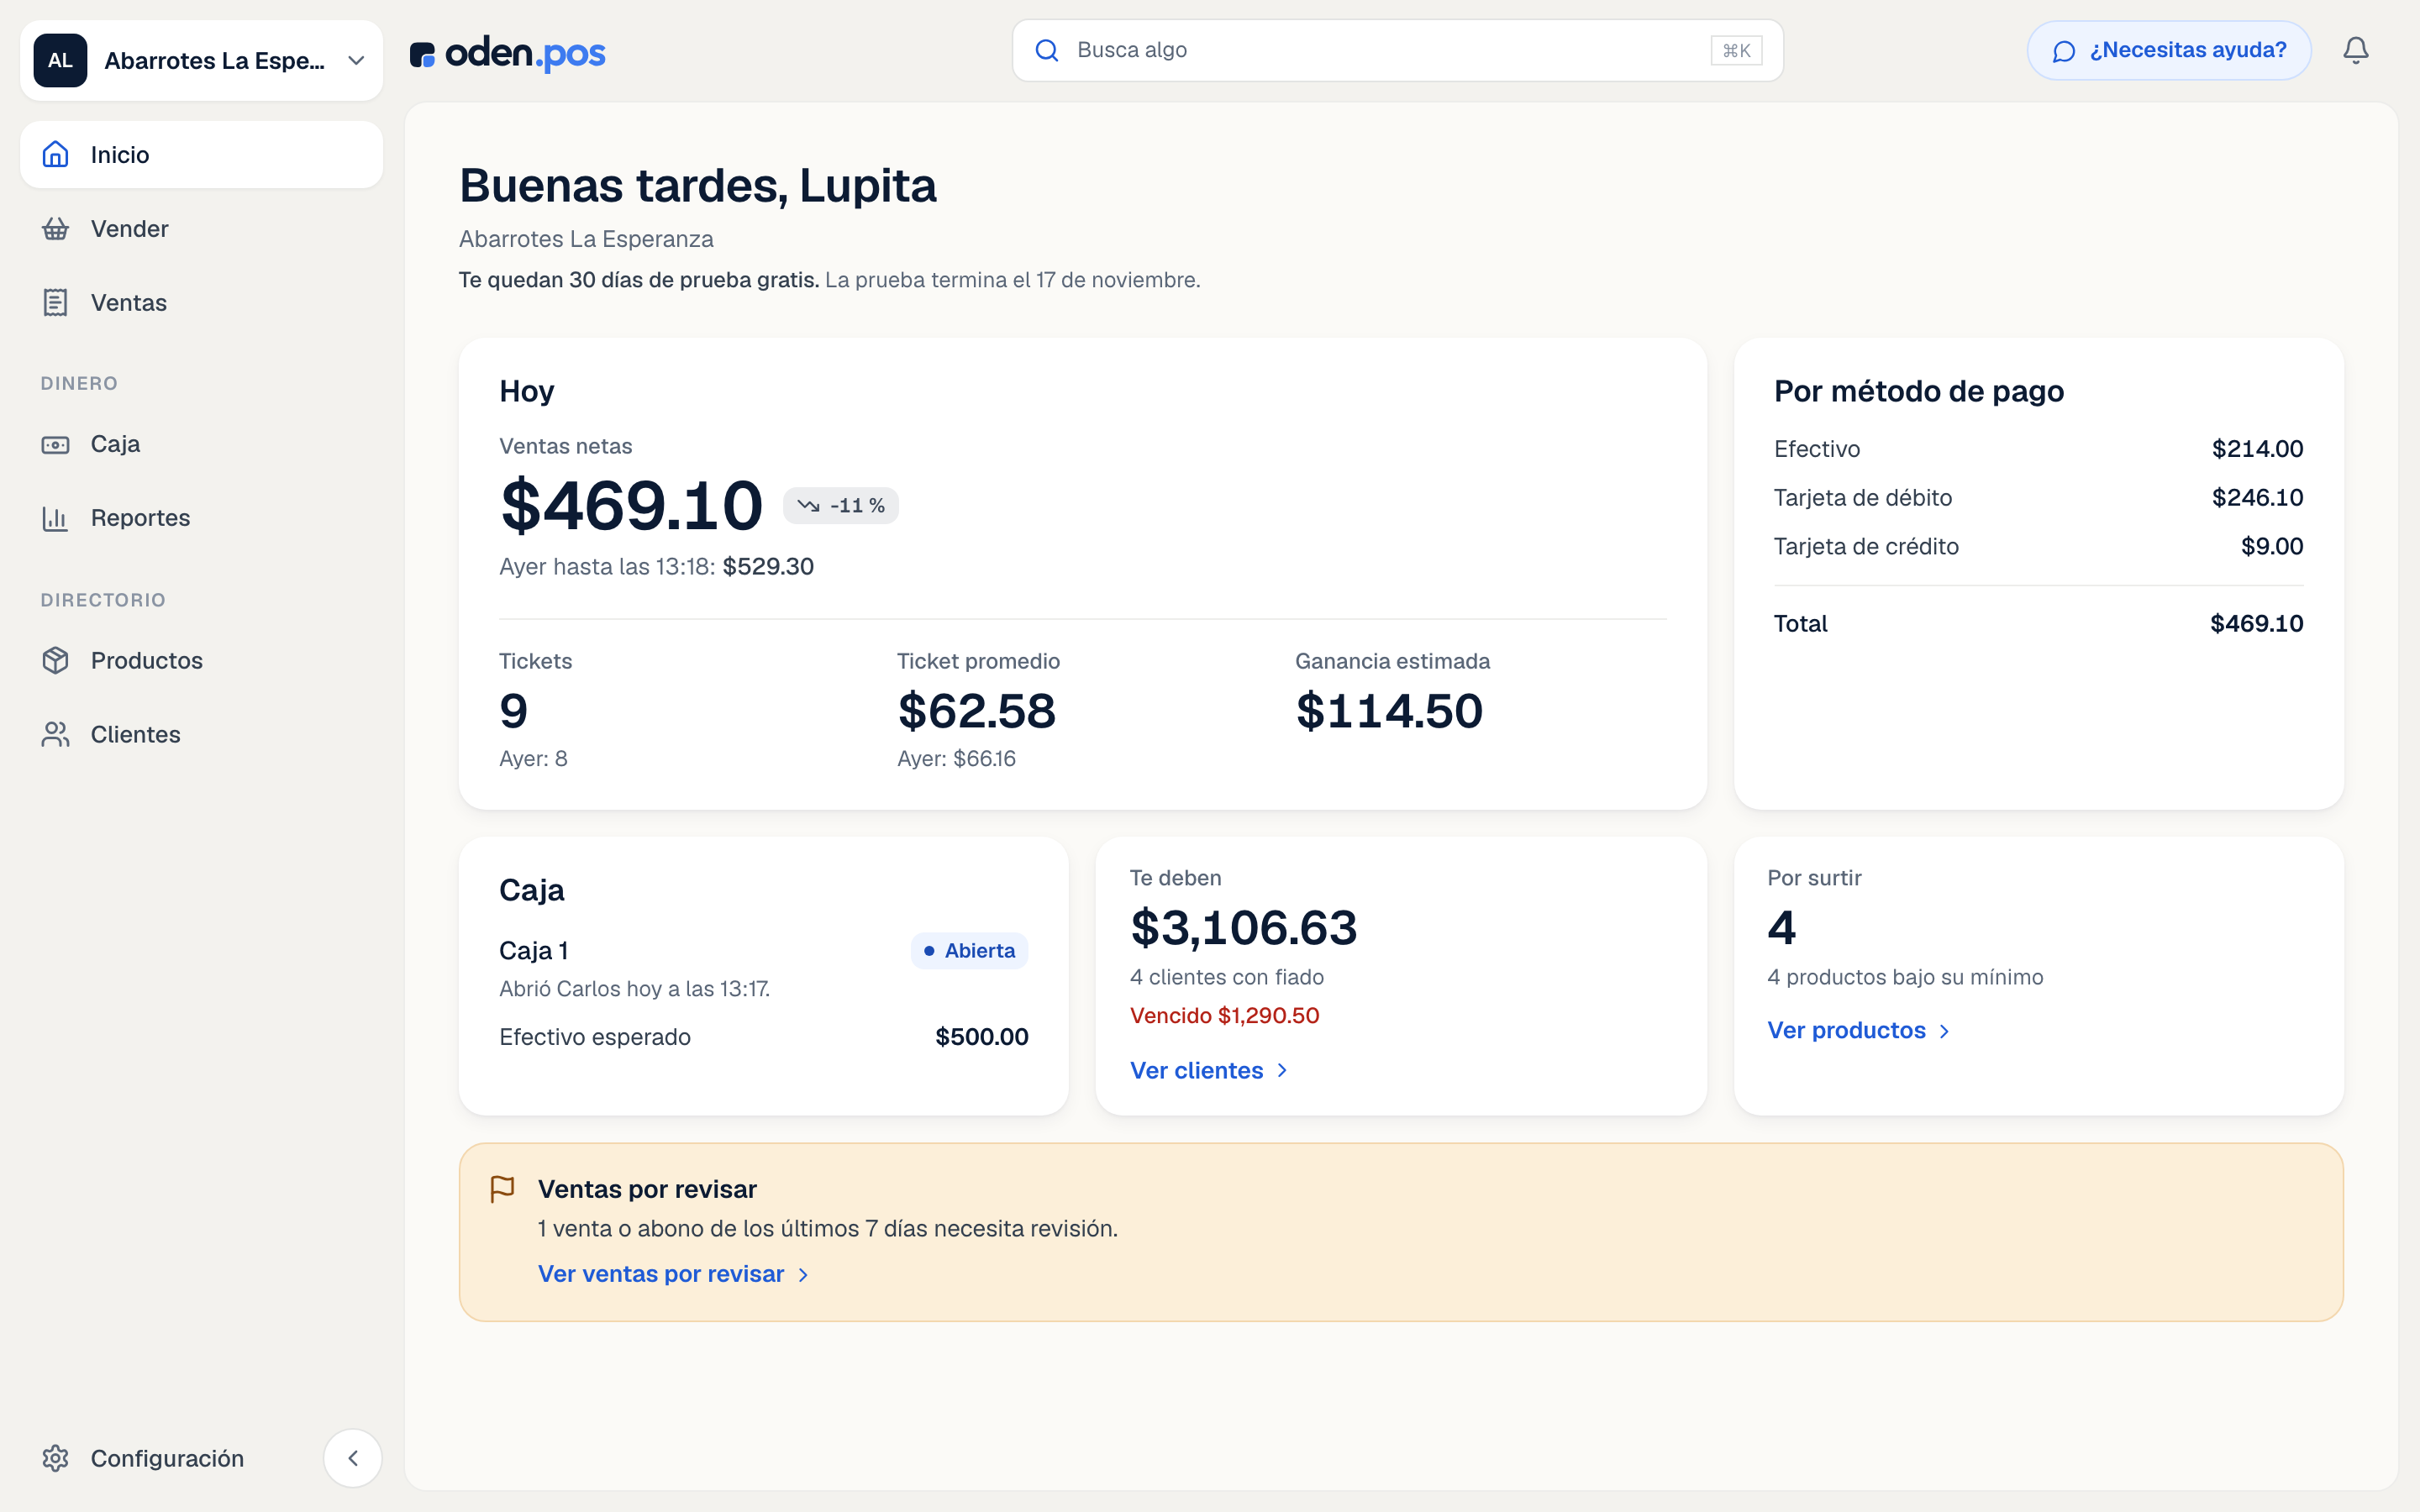Click the ⌘K shortcut hint
The width and height of the screenshot is (2420, 1512).
pos(1736,50)
